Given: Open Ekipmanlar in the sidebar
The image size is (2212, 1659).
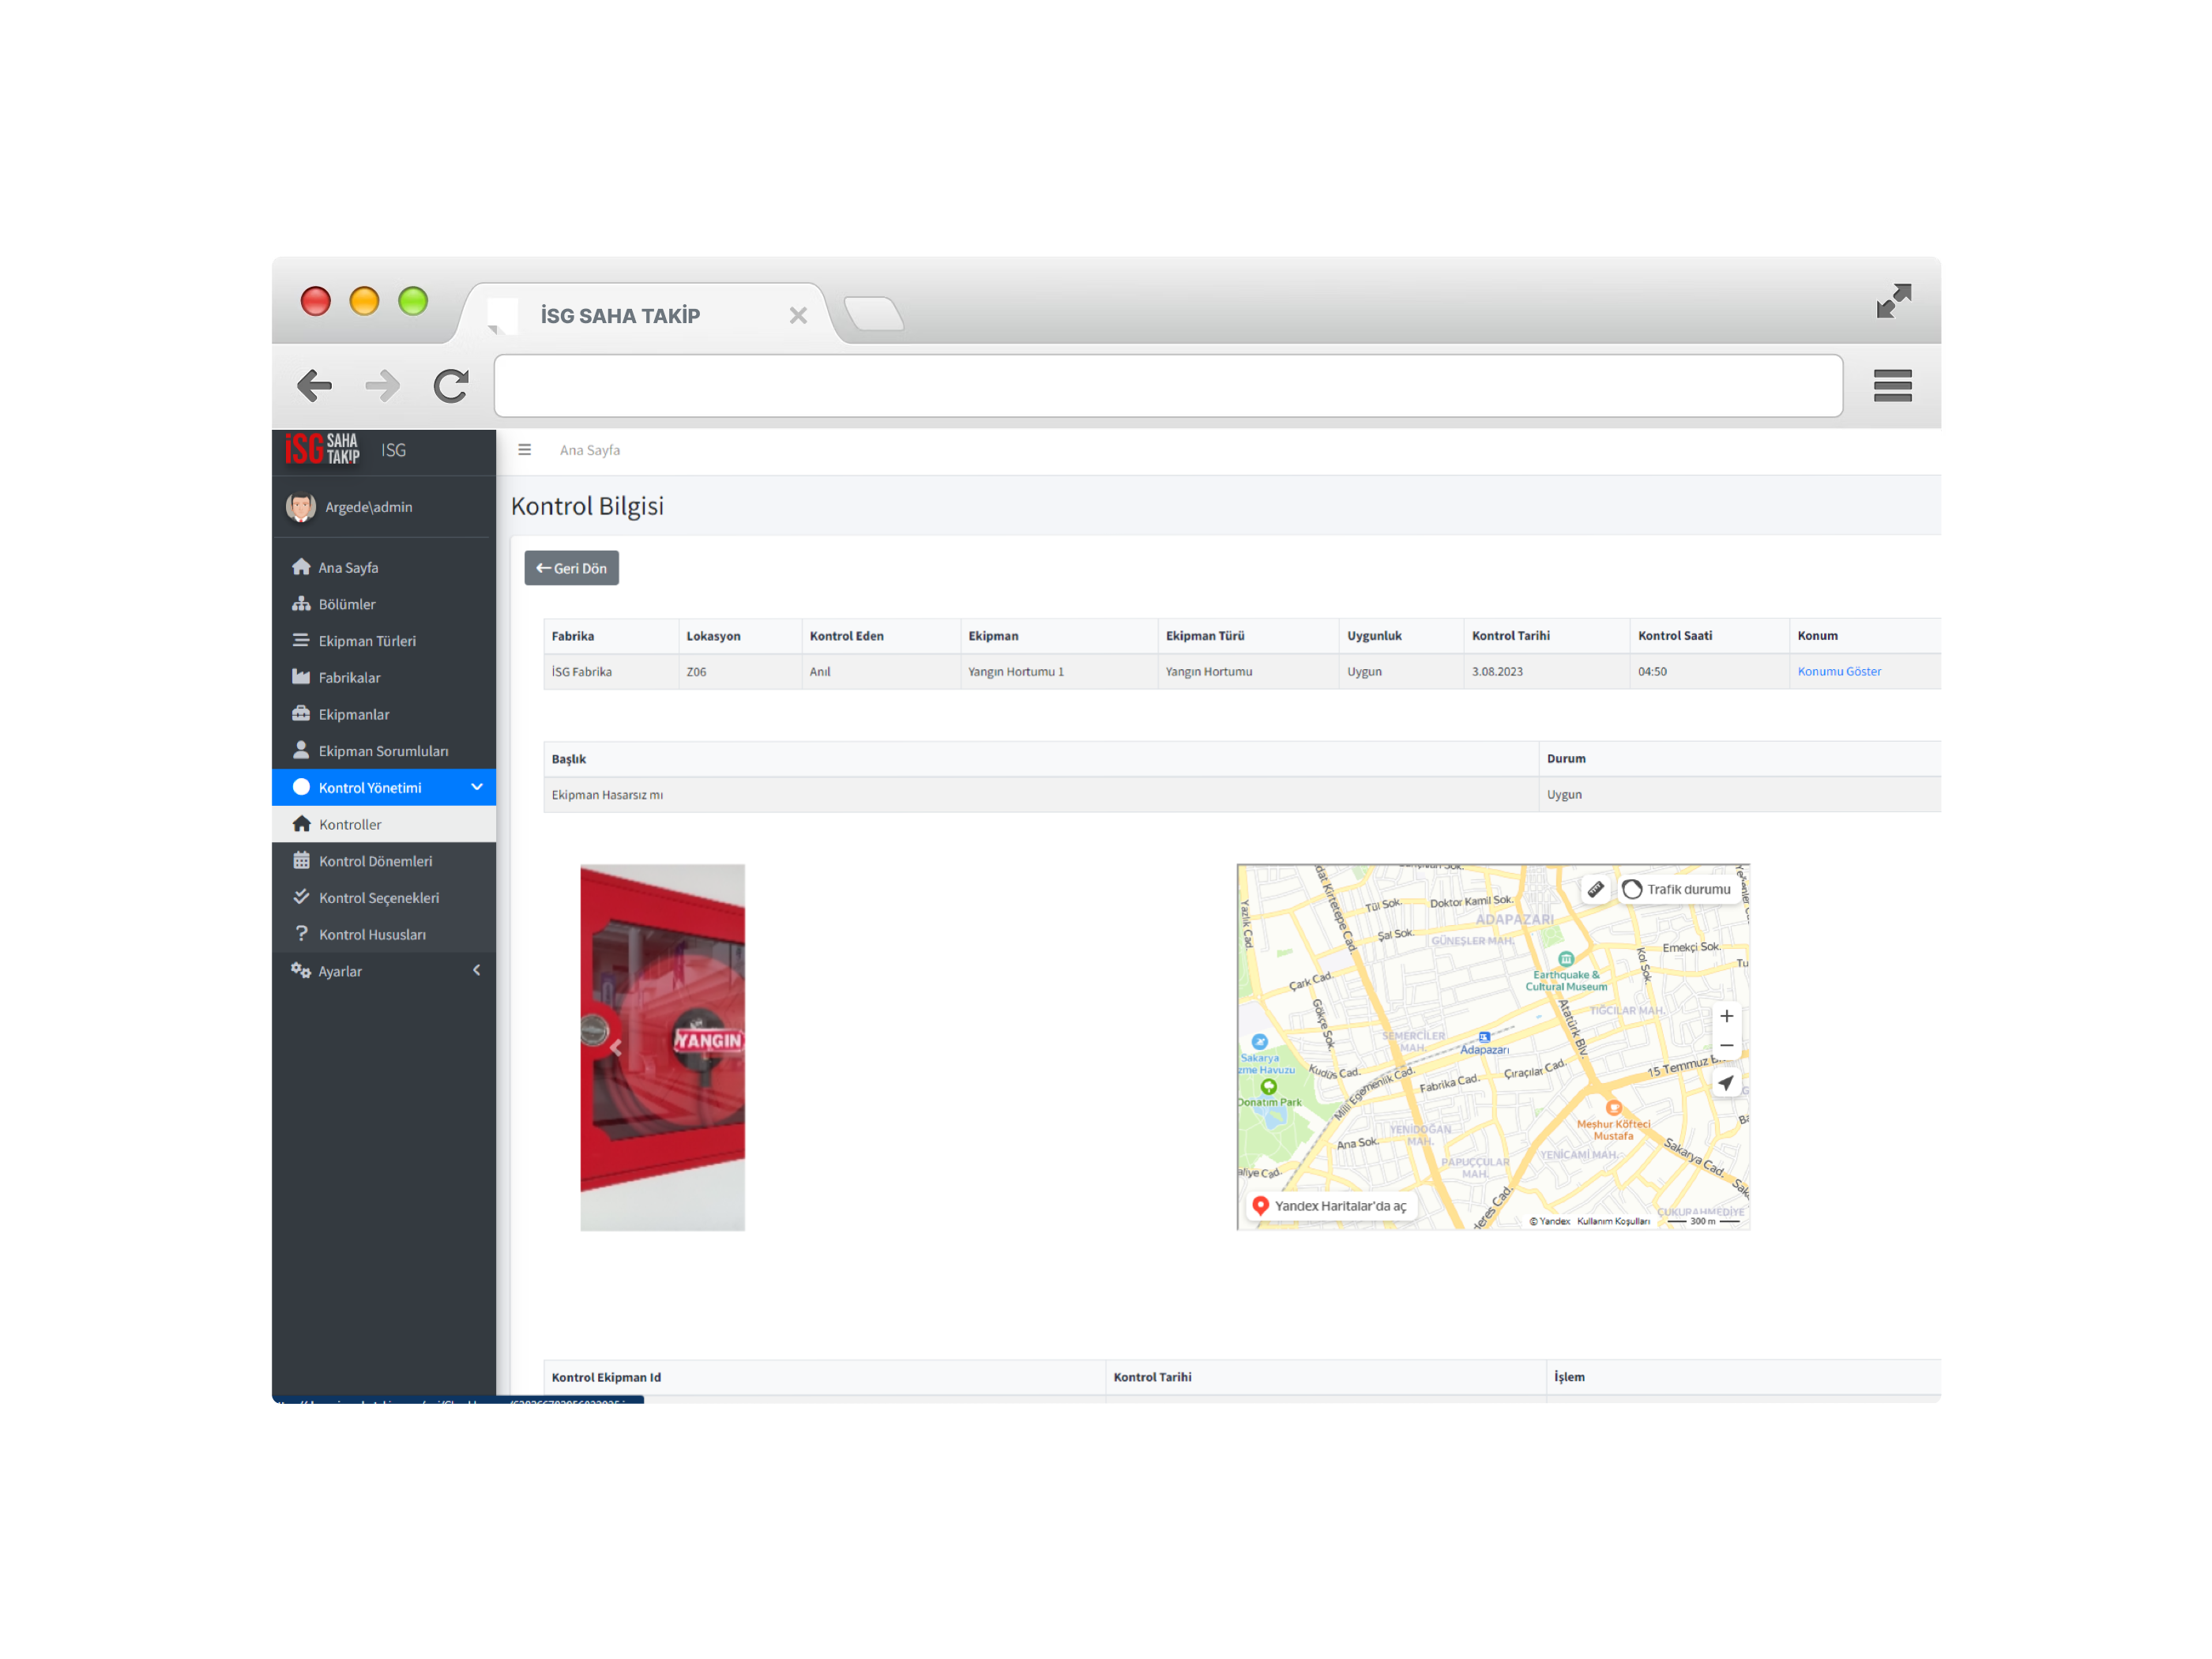Looking at the screenshot, I should (x=384, y=714).
